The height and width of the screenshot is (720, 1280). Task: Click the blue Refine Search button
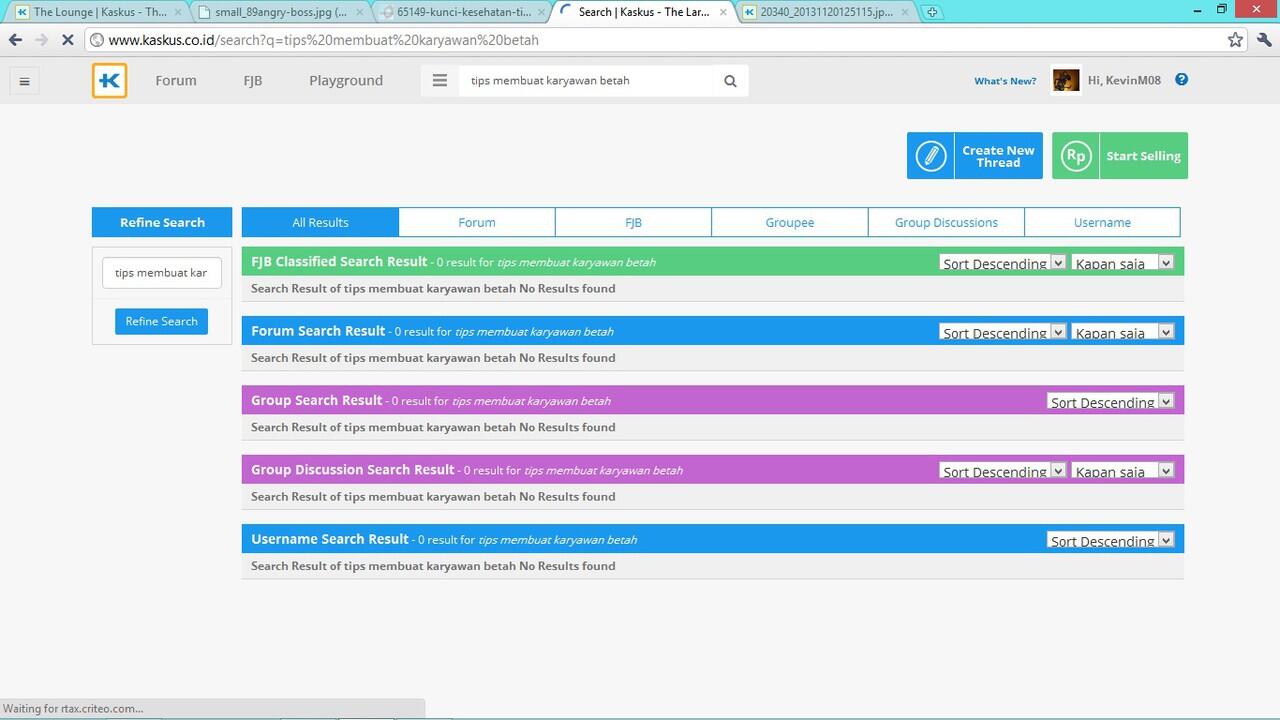pos(161,321)
